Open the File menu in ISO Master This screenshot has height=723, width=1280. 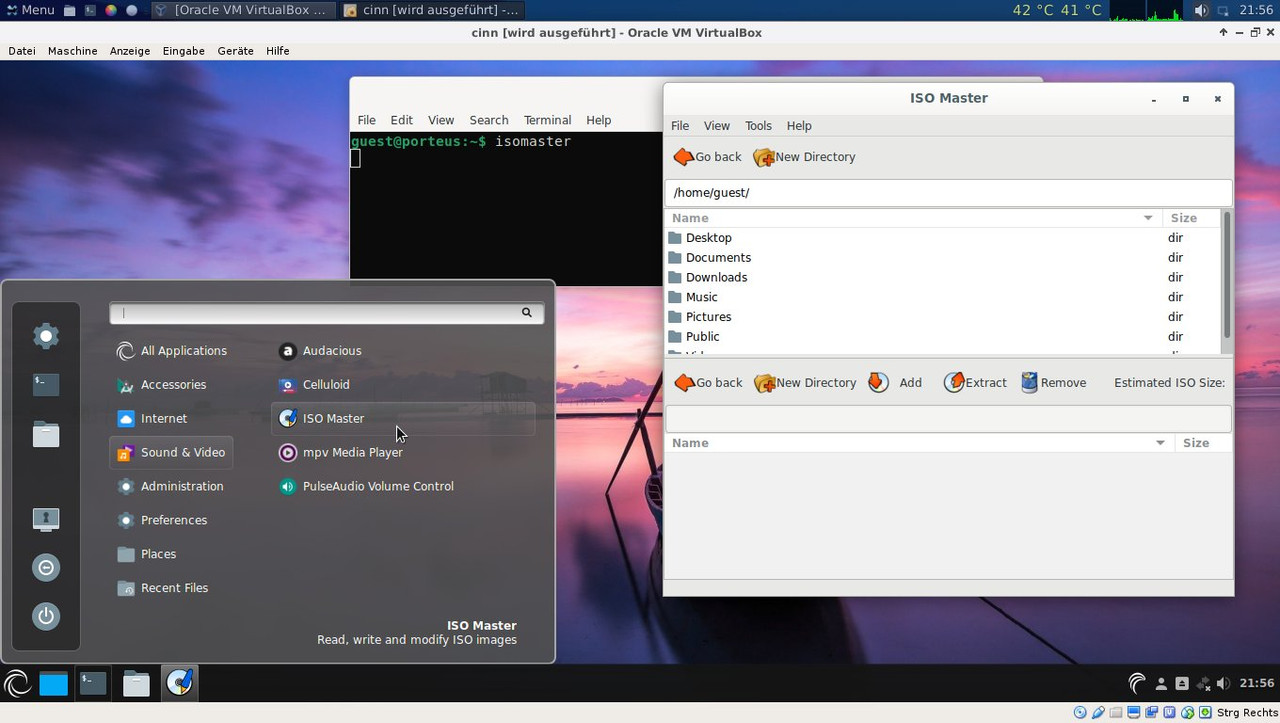pyautogui.click(x=680, y=126)
